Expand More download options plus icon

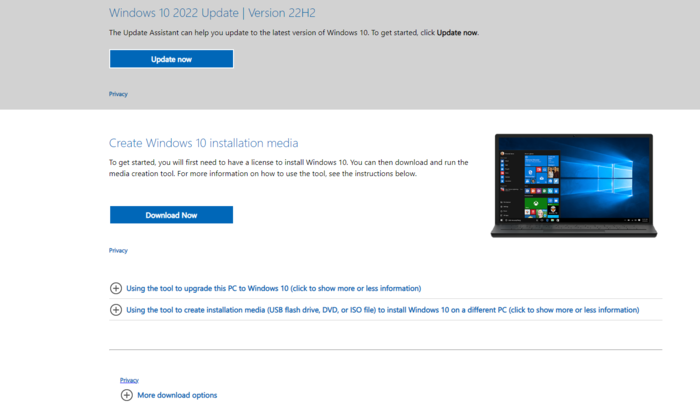pyautogui.click(x=127, y=395)
